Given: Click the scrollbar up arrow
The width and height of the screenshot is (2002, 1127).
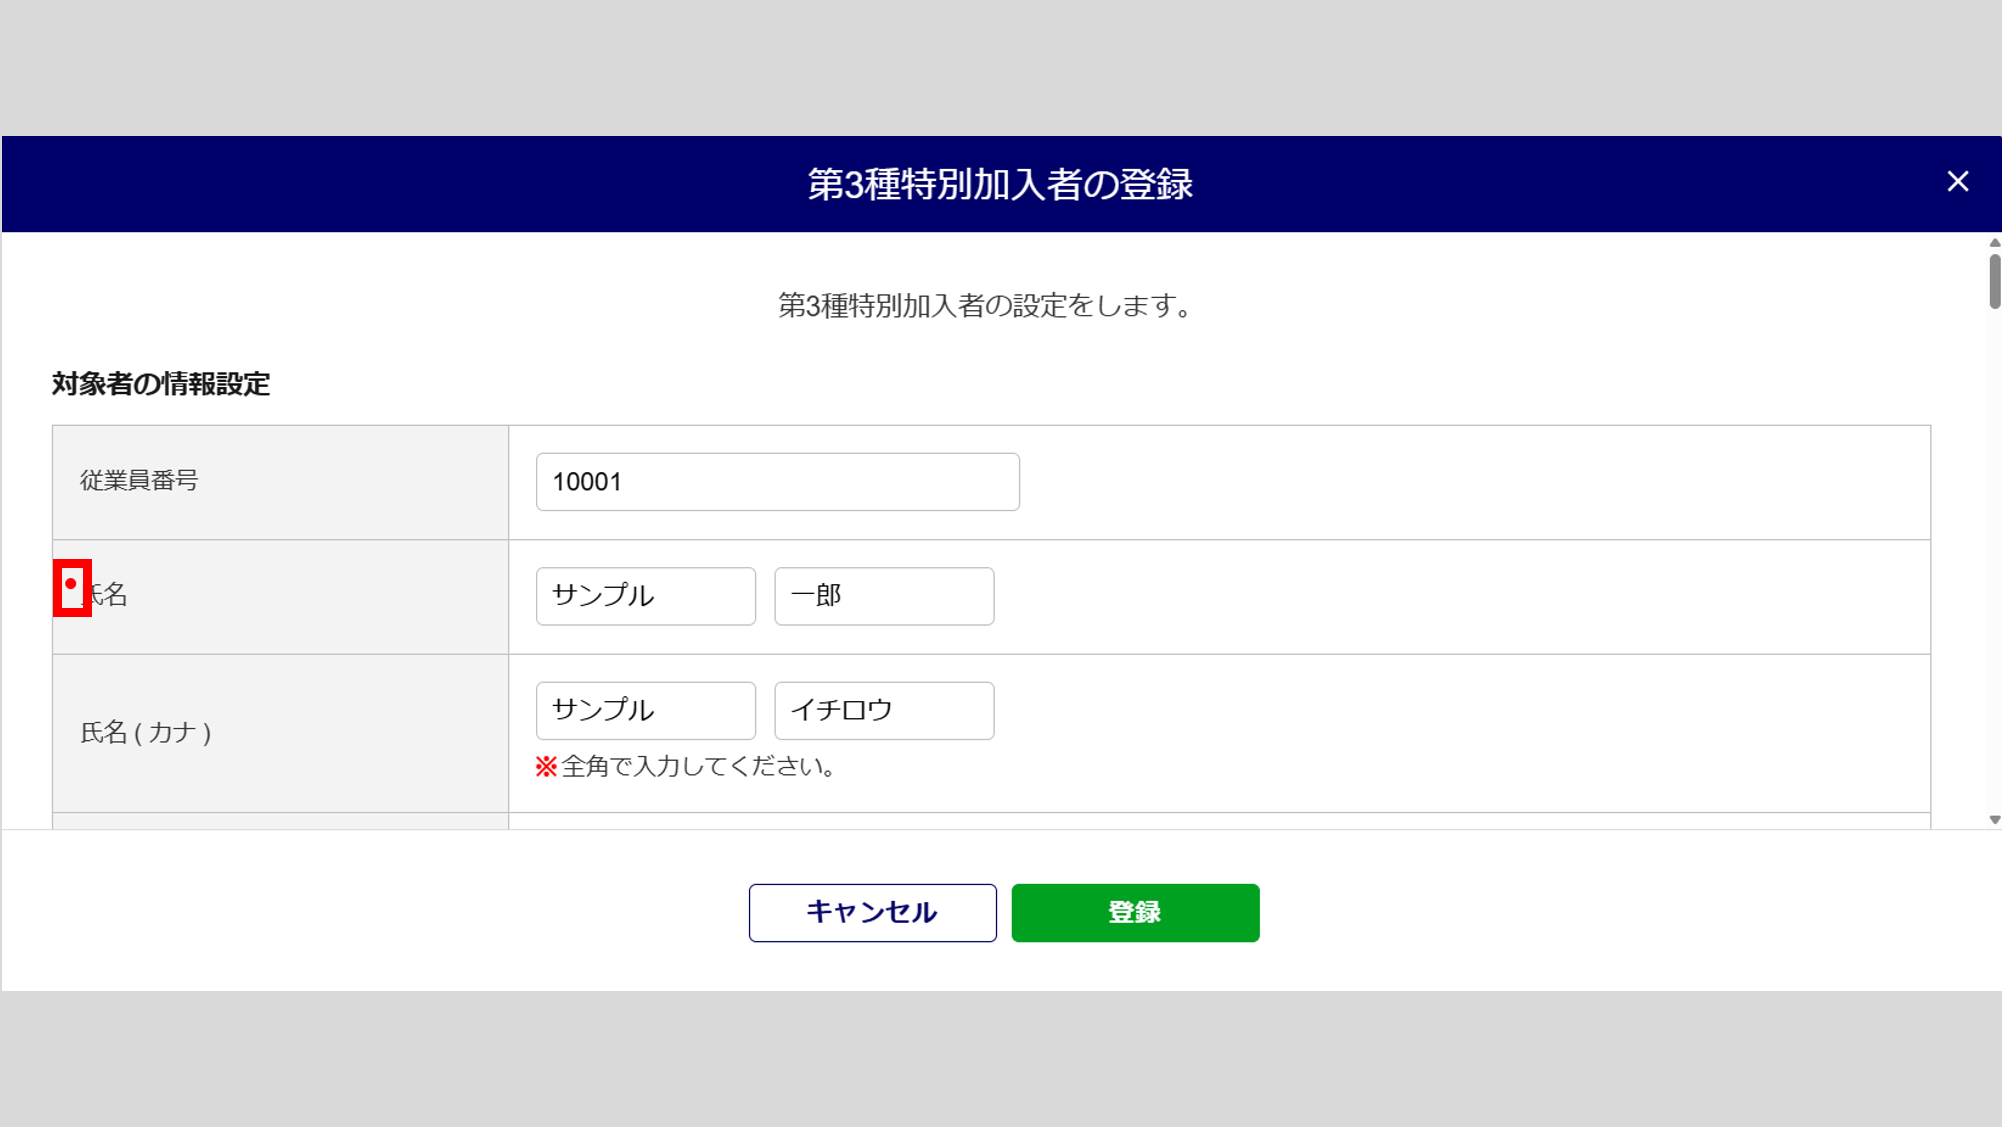Looking at the screenshot, I should coord(1994,243).
